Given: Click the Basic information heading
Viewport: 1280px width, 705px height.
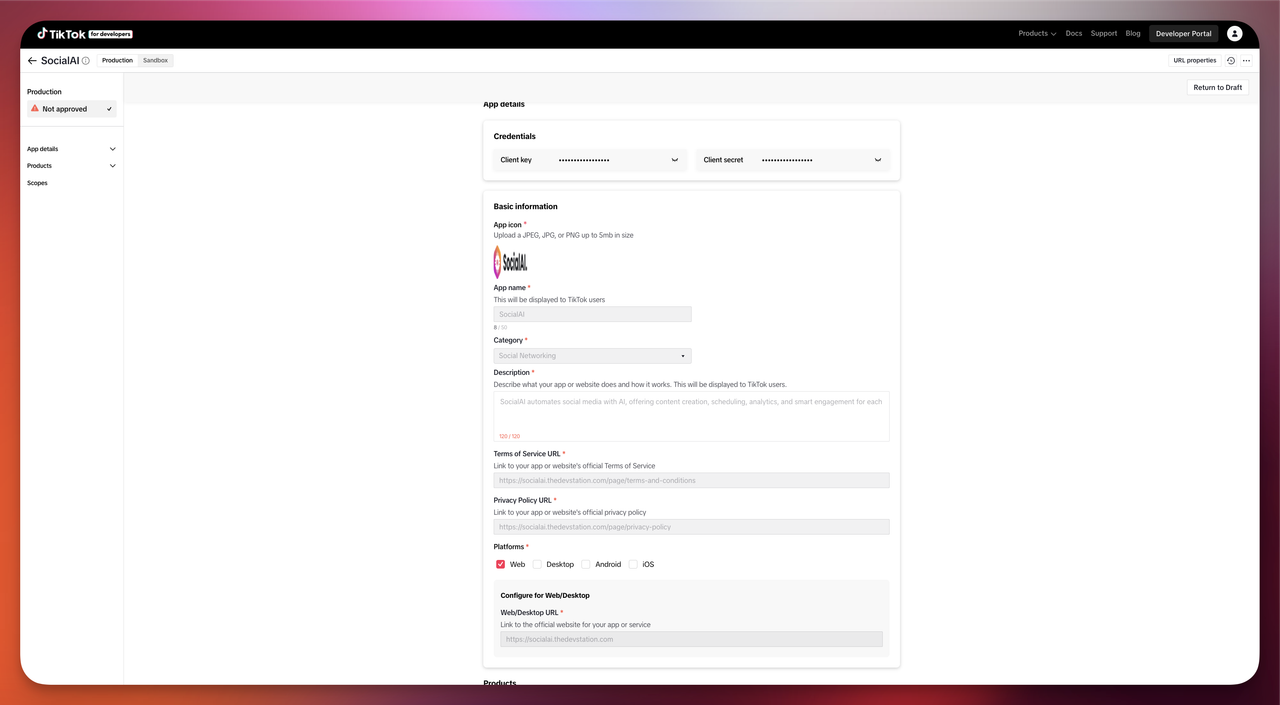Looking at the screenshot, I should (x=526, y=207).
